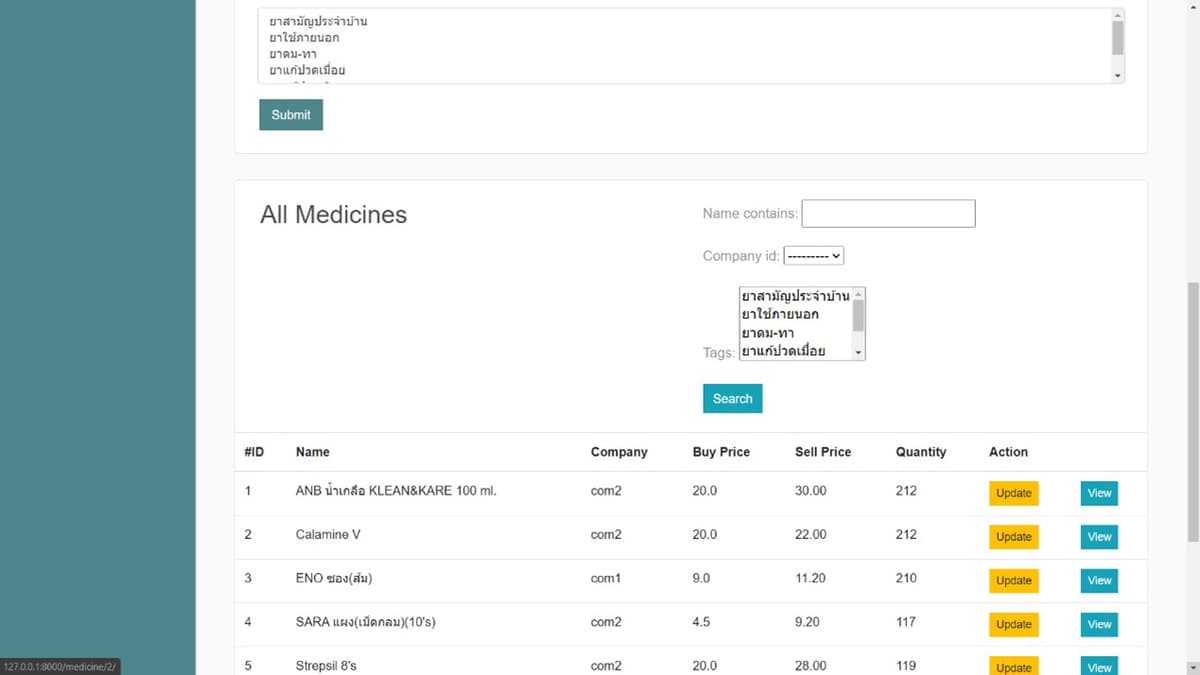This screenshot has height=675, width=1200.
Task: Click the Tags filter list up arrow
Action: click(x=858, y=294)
